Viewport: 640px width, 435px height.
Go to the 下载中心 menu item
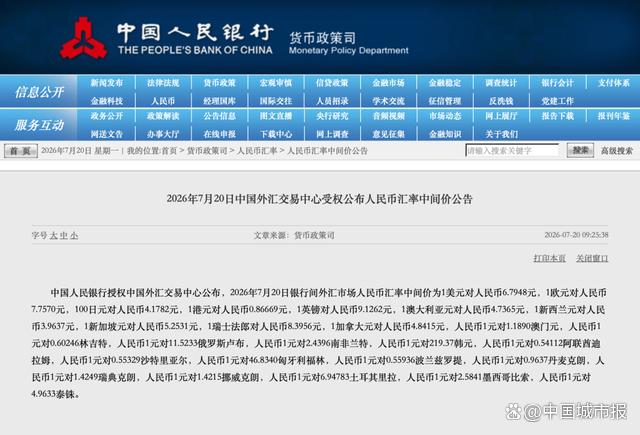[276, 134]
